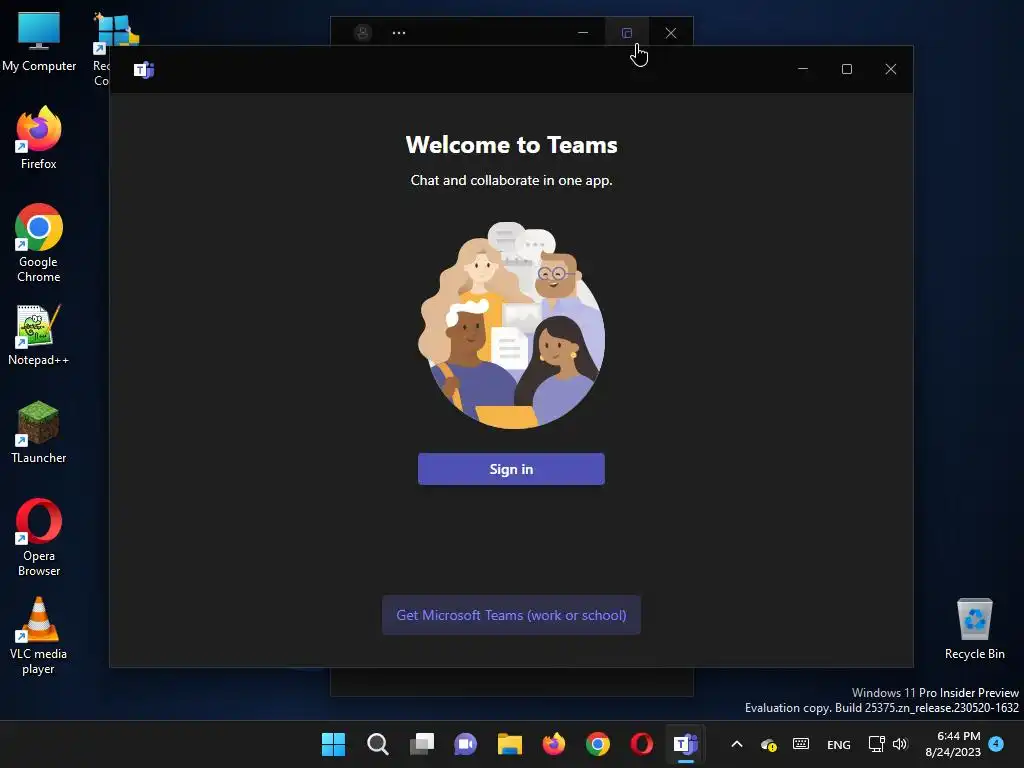Open the Windows Start menu
The height and width of the screenshot is (768, 1024).
point(333,744)
